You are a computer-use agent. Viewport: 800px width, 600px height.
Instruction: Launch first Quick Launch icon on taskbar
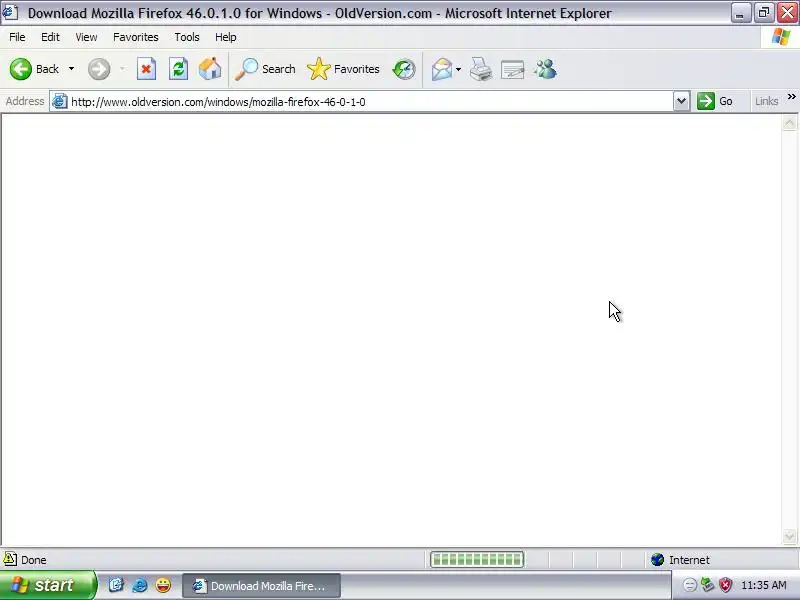coord(116,585)
